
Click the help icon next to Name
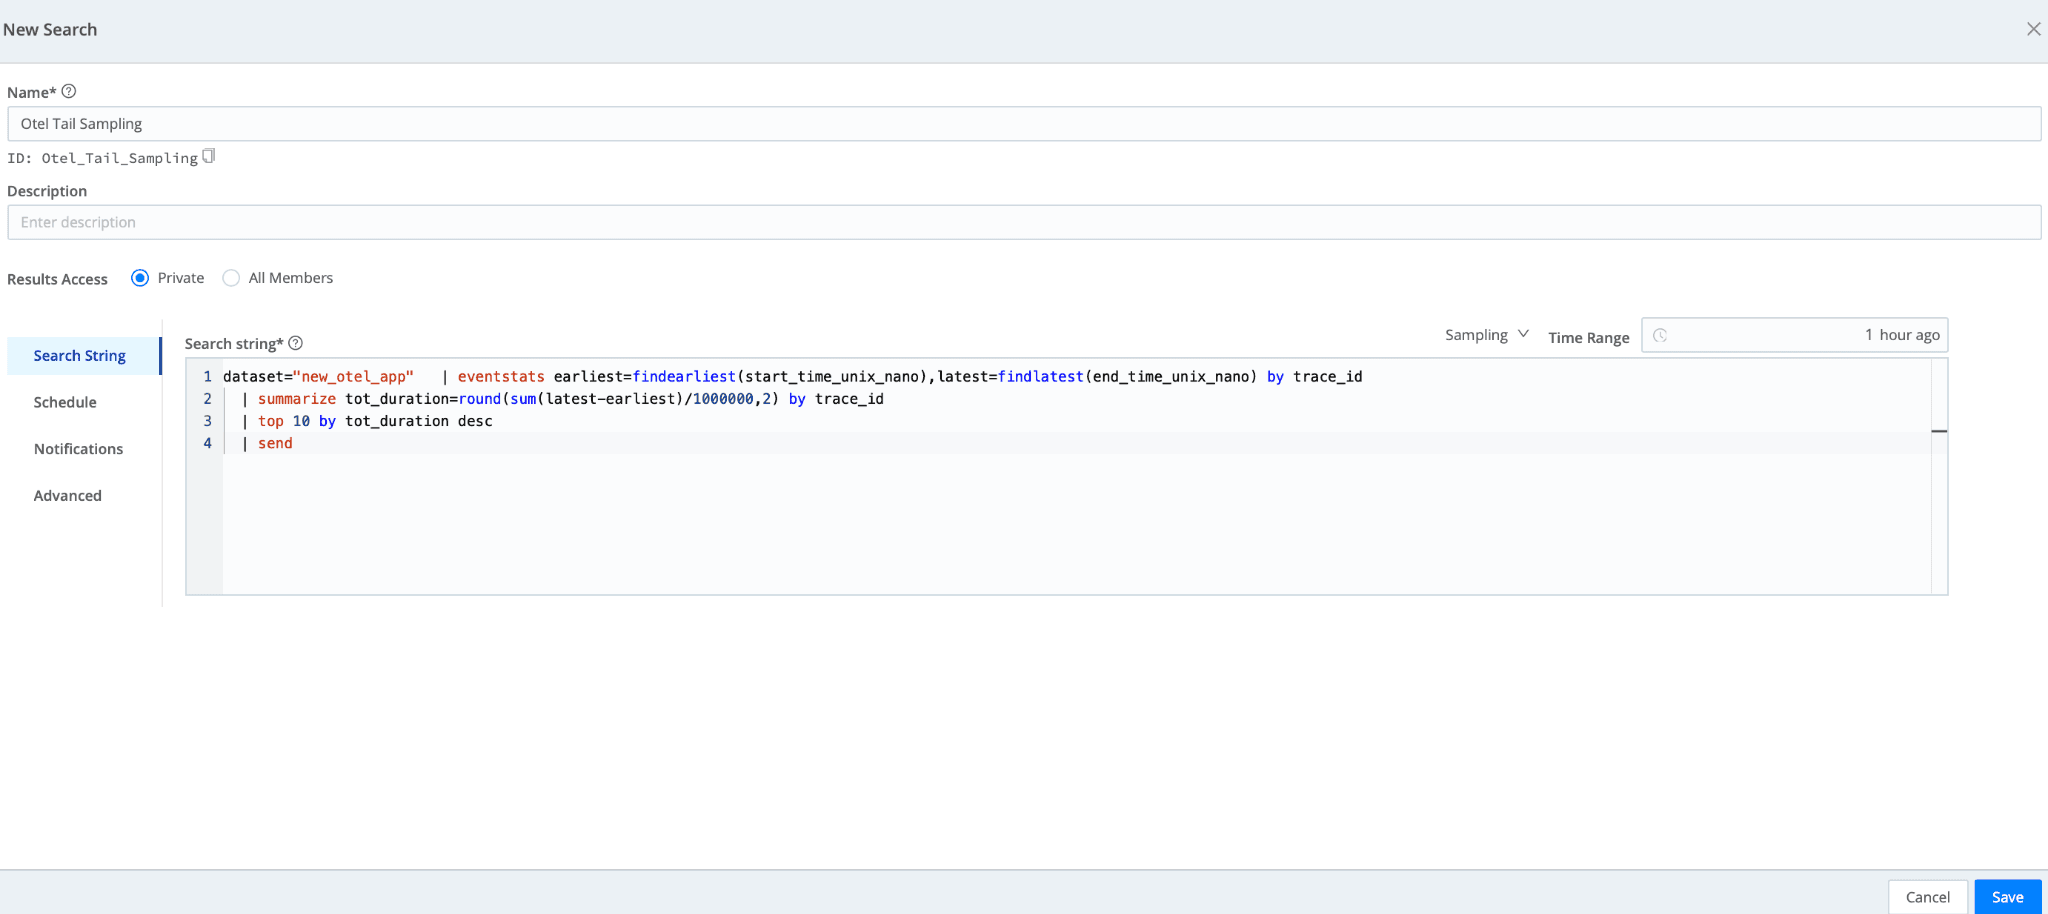(x=69, y=91)
